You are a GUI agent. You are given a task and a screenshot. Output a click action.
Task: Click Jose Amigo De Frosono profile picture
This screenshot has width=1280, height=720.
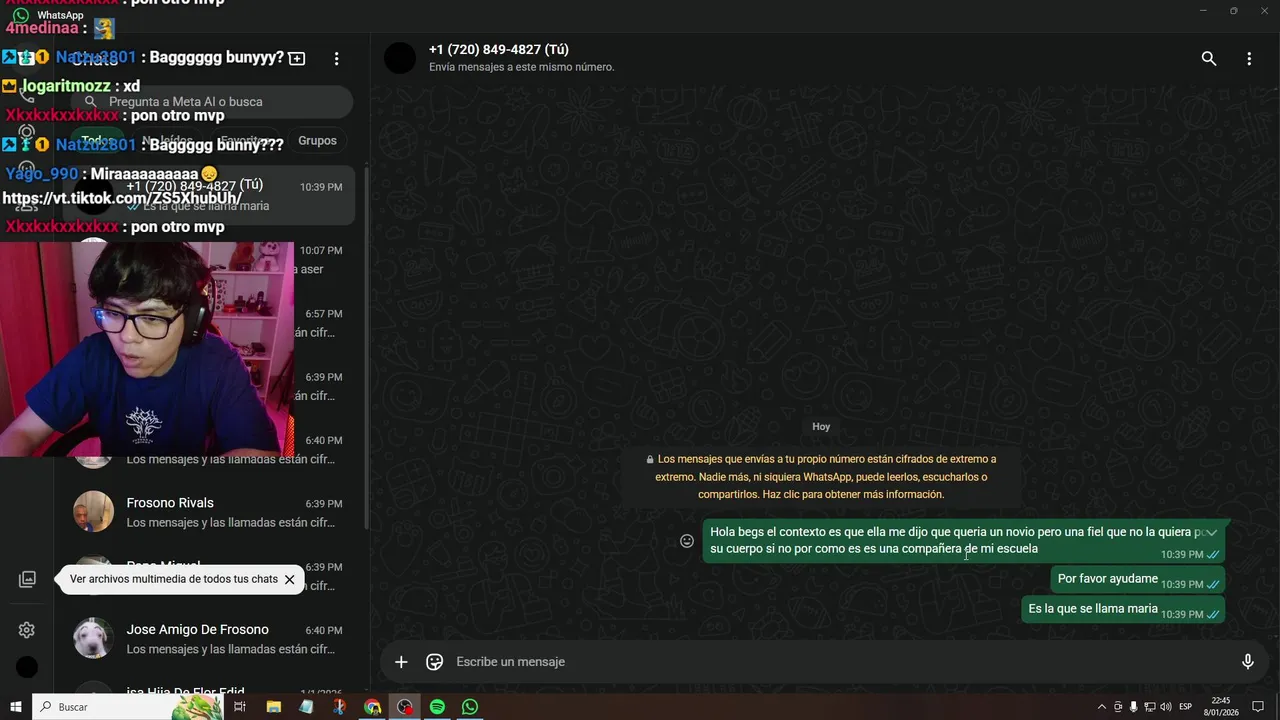(93, 638)
